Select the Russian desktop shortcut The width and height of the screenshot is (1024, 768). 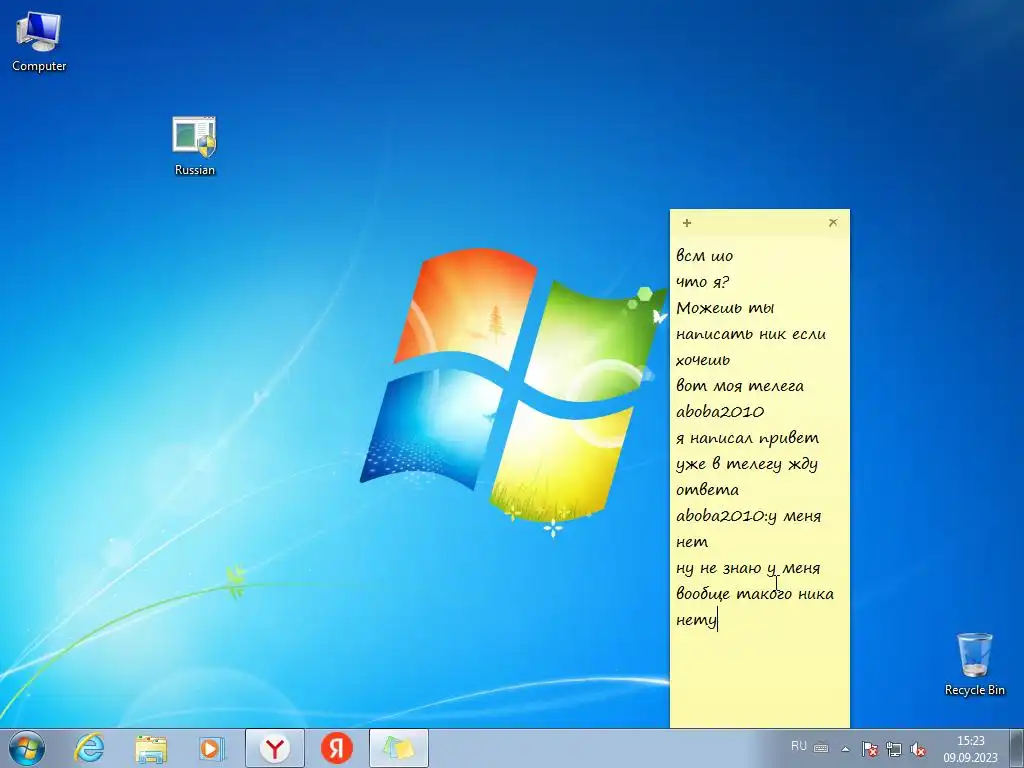194,146
